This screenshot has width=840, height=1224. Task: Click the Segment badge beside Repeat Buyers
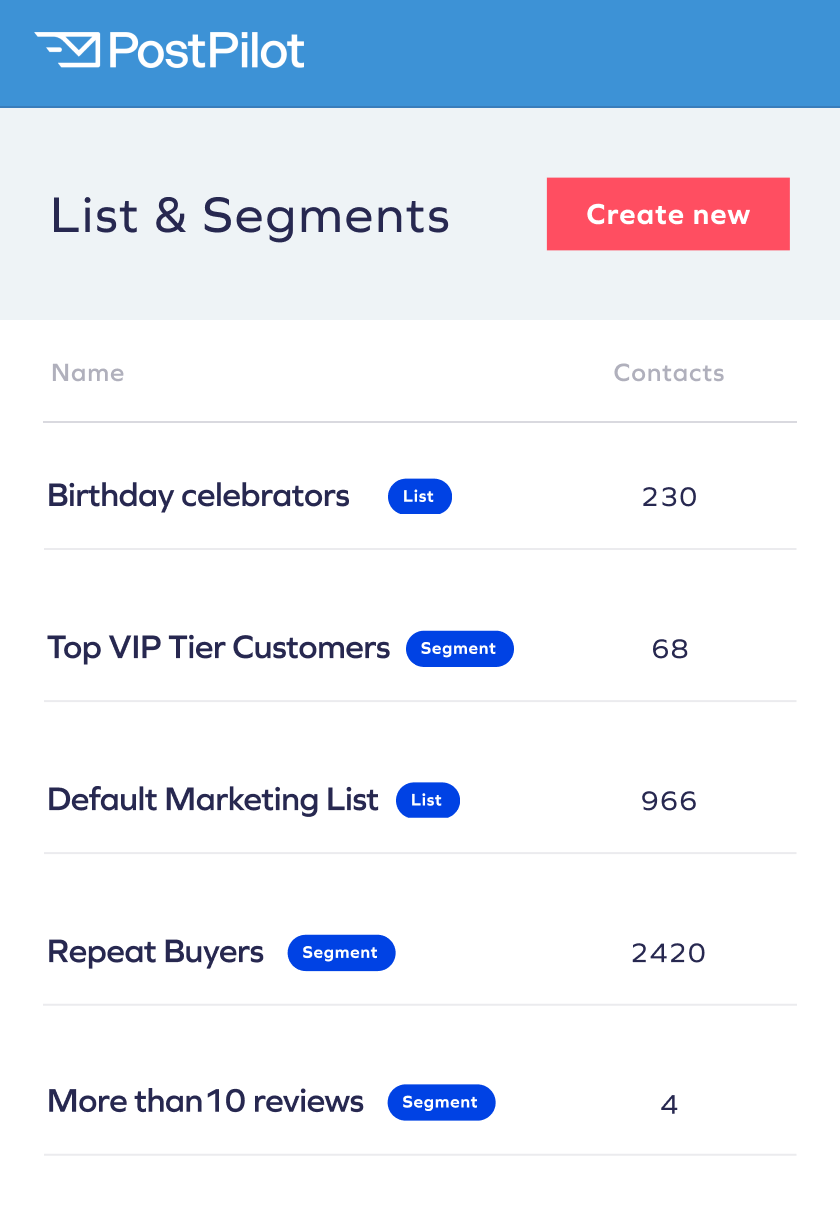(x=341, y=953)
